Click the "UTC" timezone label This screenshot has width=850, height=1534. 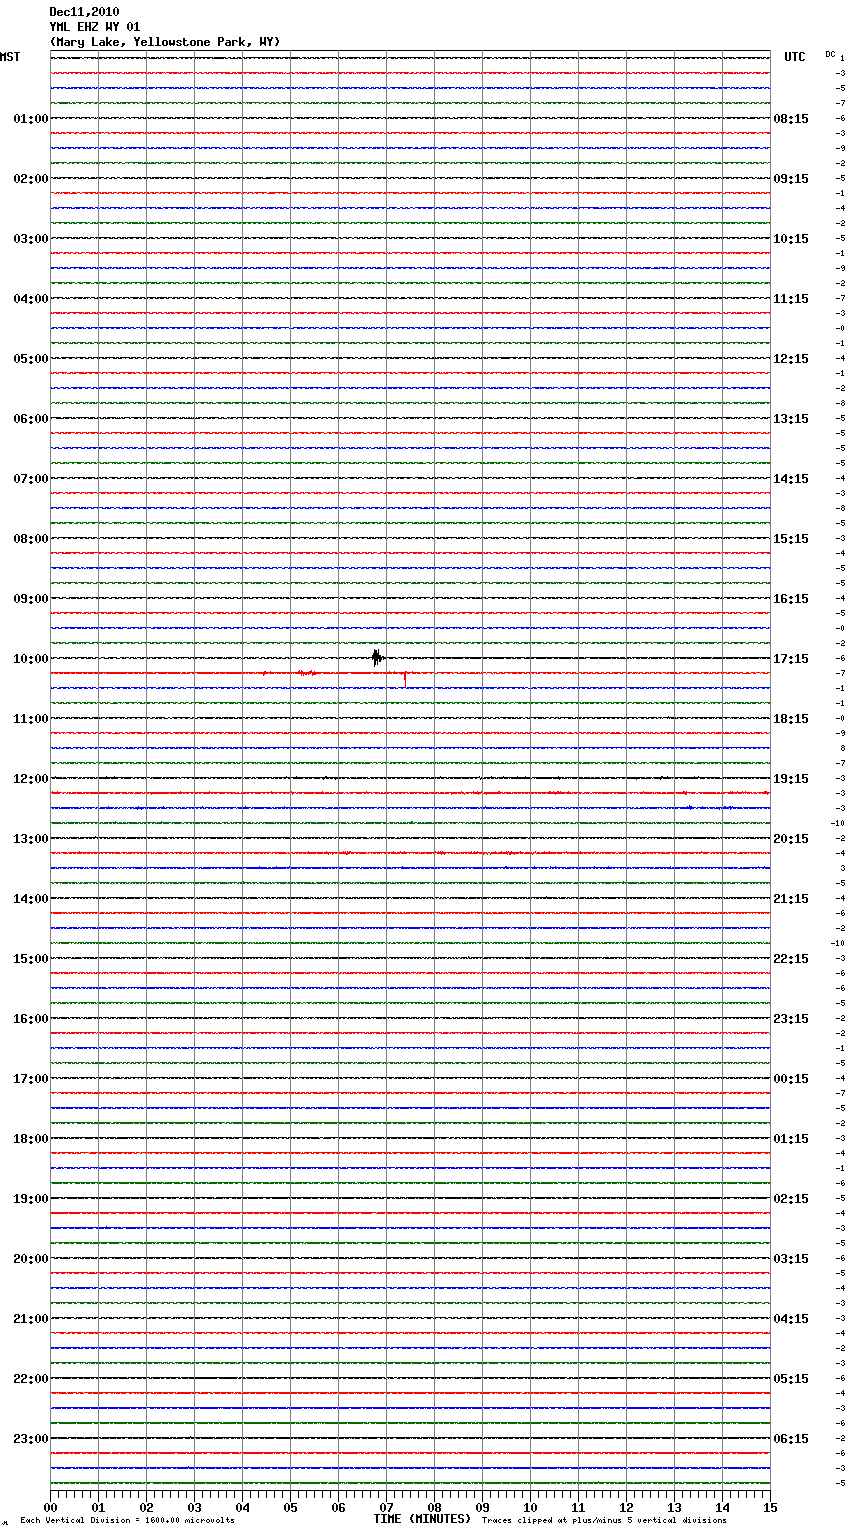pyautogui.click(x=795, y=57)
